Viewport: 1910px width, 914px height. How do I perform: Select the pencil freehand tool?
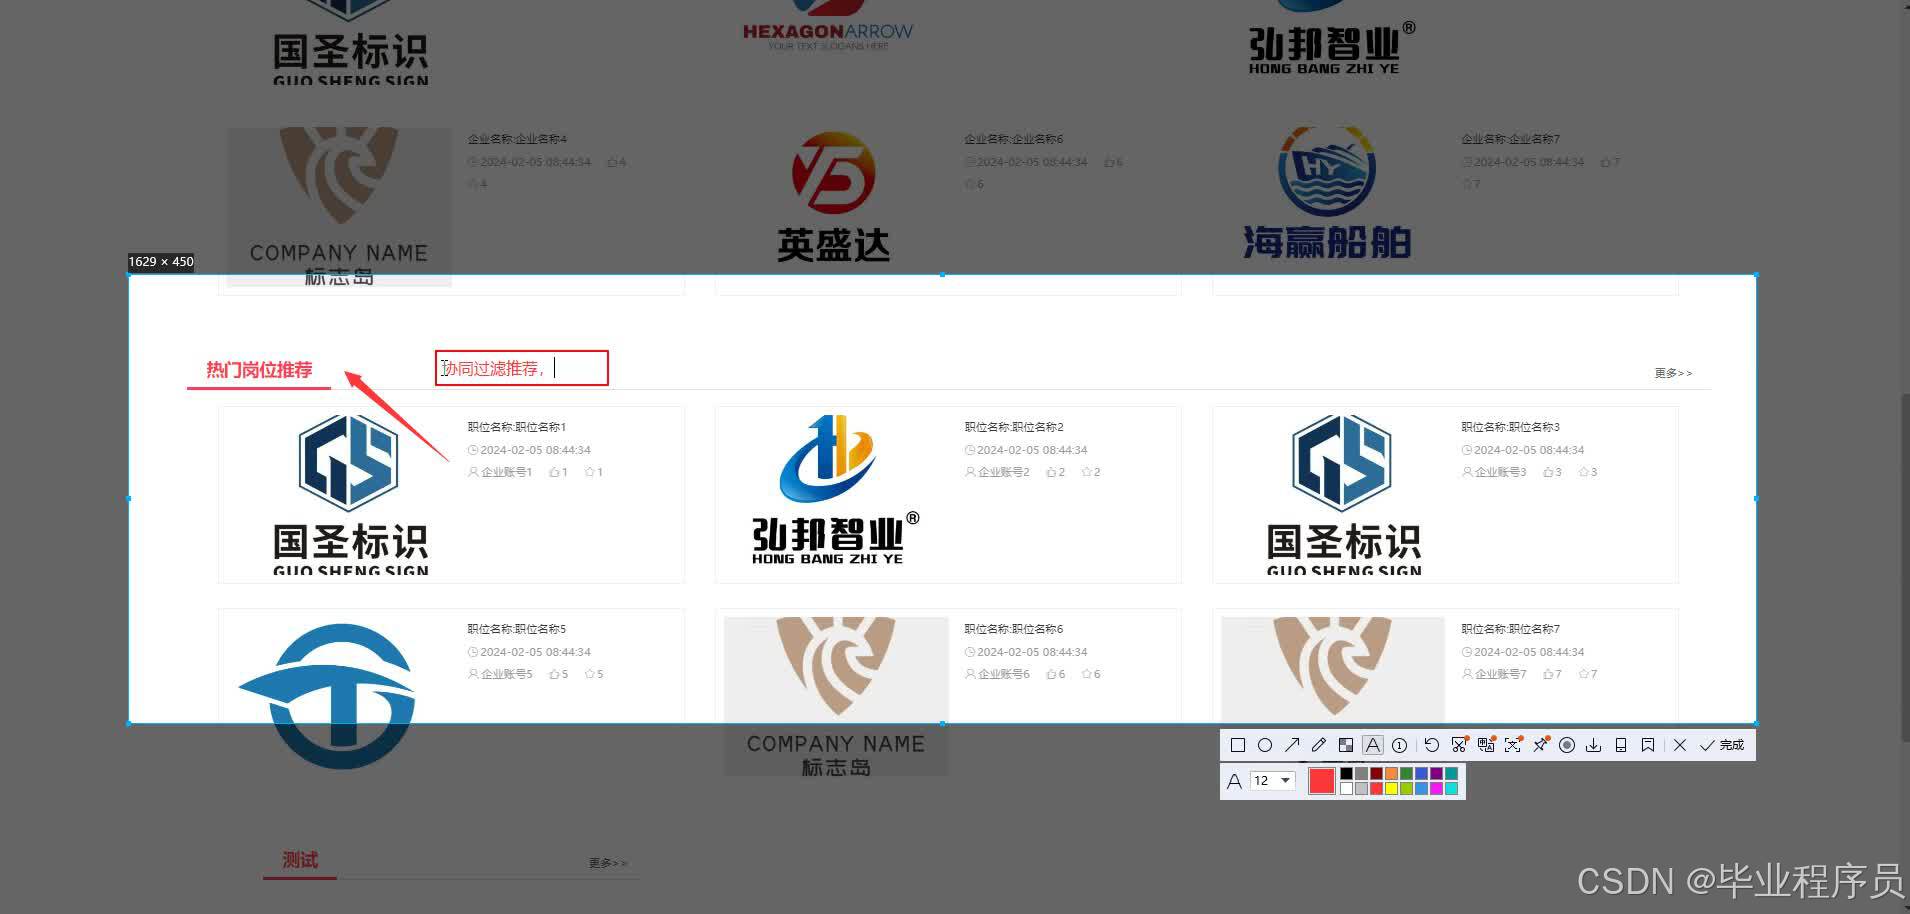pos(1319,745)
